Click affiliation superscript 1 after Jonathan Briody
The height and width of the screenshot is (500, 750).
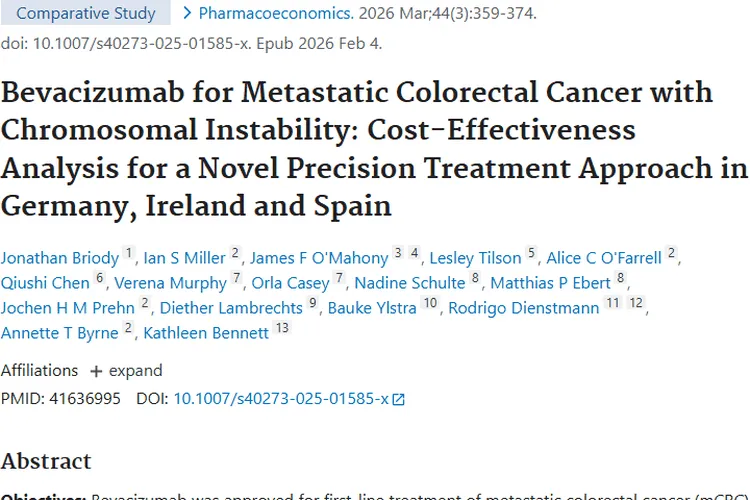click(x=128, y=255)
